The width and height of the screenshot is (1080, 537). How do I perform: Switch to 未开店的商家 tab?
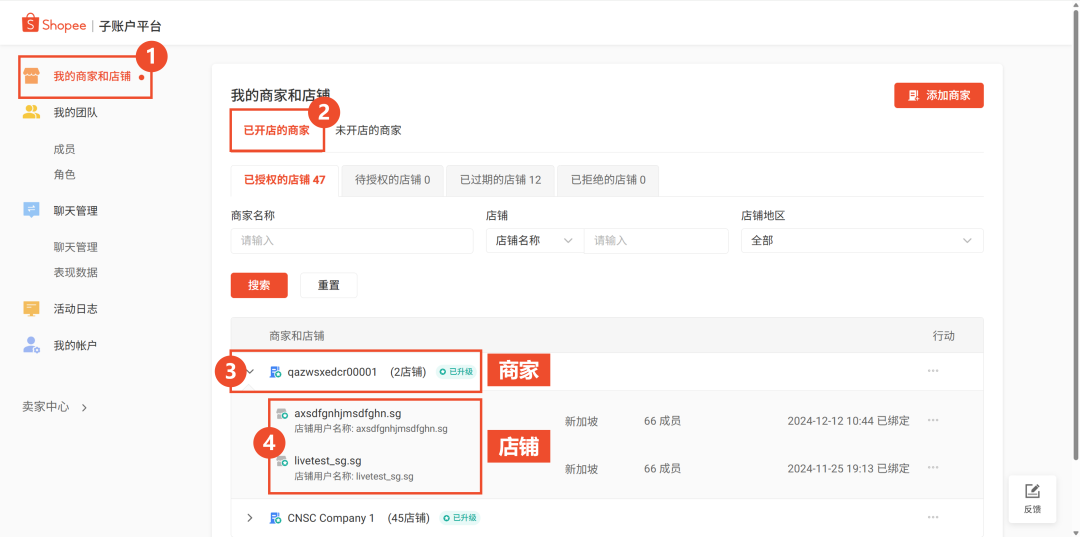pyautogui.click(x=368, y=130)
